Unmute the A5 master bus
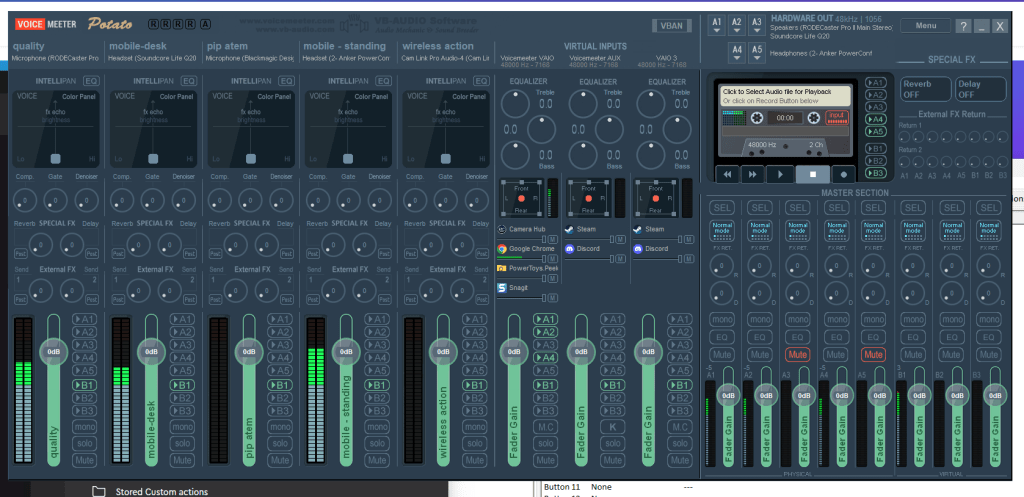Image resolution: width=1024 pixels, height=497 pixels. pos(873,355)
